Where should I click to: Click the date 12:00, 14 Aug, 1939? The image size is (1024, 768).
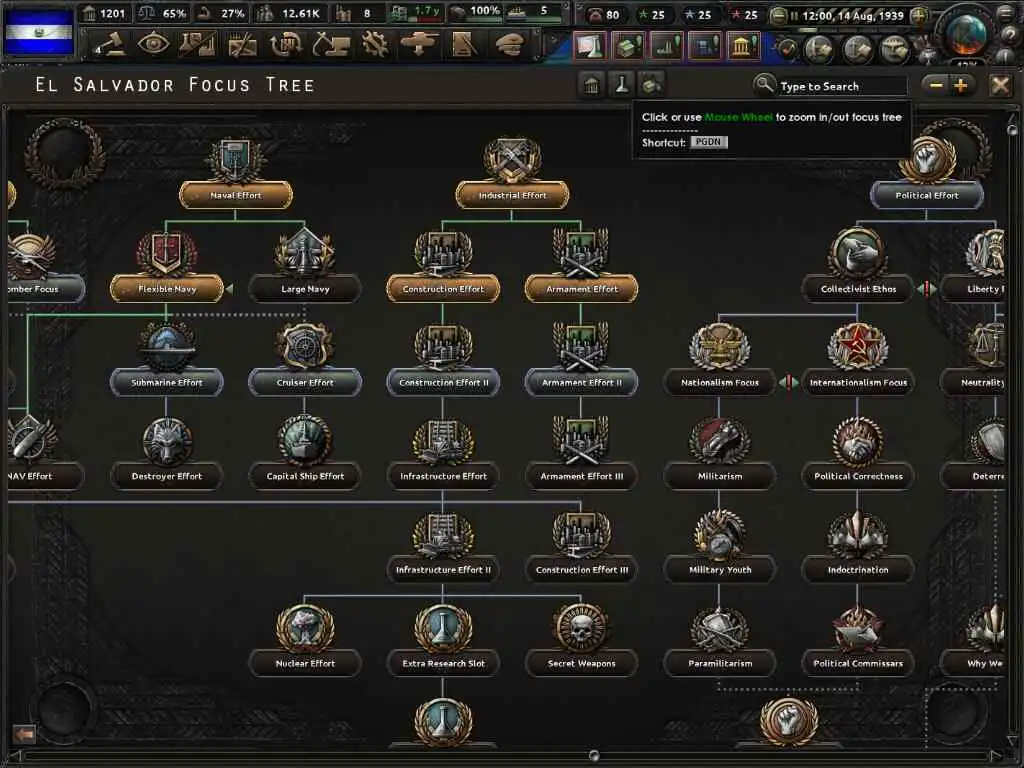(853, 15)
